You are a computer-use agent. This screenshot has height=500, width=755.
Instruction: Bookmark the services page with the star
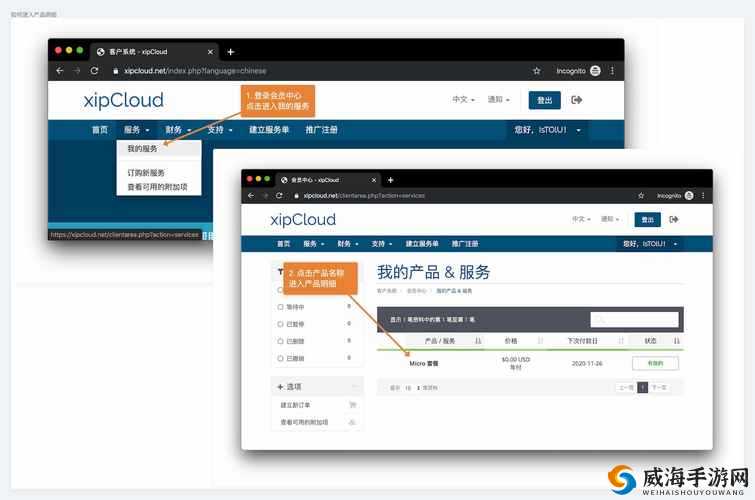click(641, 196)
